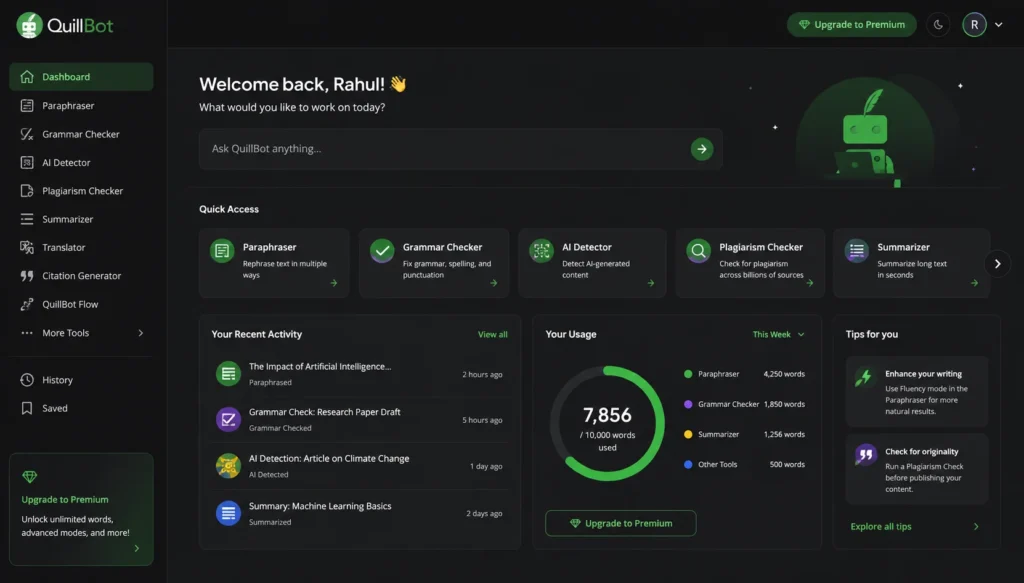
Task: Open Plagiarism Checker from sidebar
Action: [81, 191]
